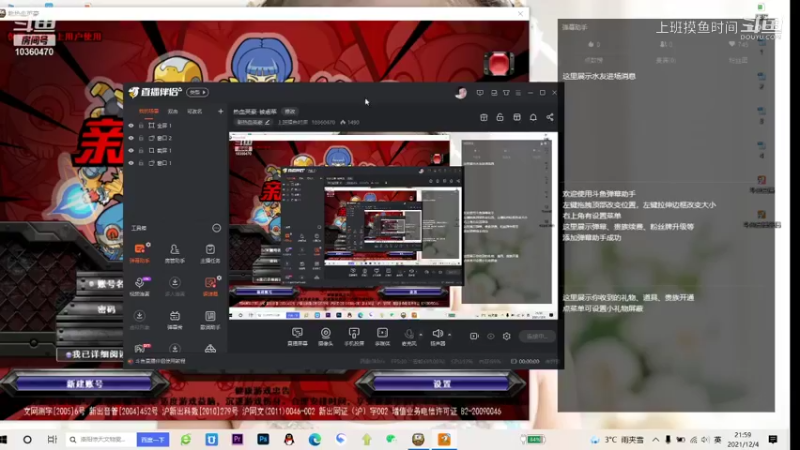Open the 多人连麦 tool in the toolbox
This screenshot has width=800, height=450.
174,286
